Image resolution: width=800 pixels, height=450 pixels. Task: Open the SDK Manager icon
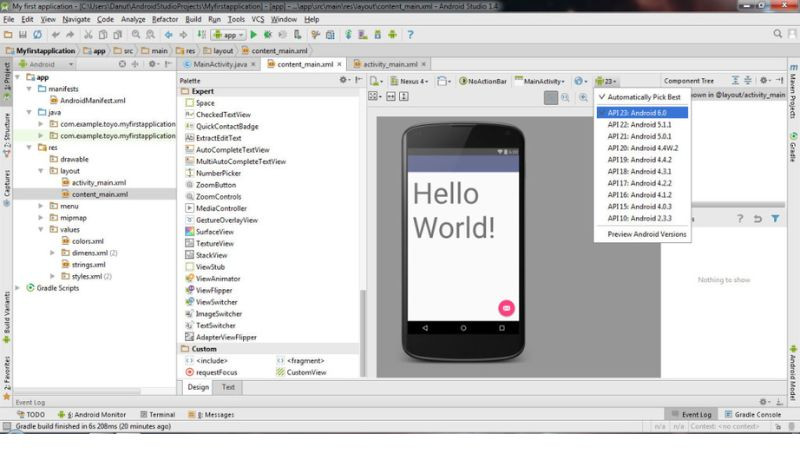point(378,35)
